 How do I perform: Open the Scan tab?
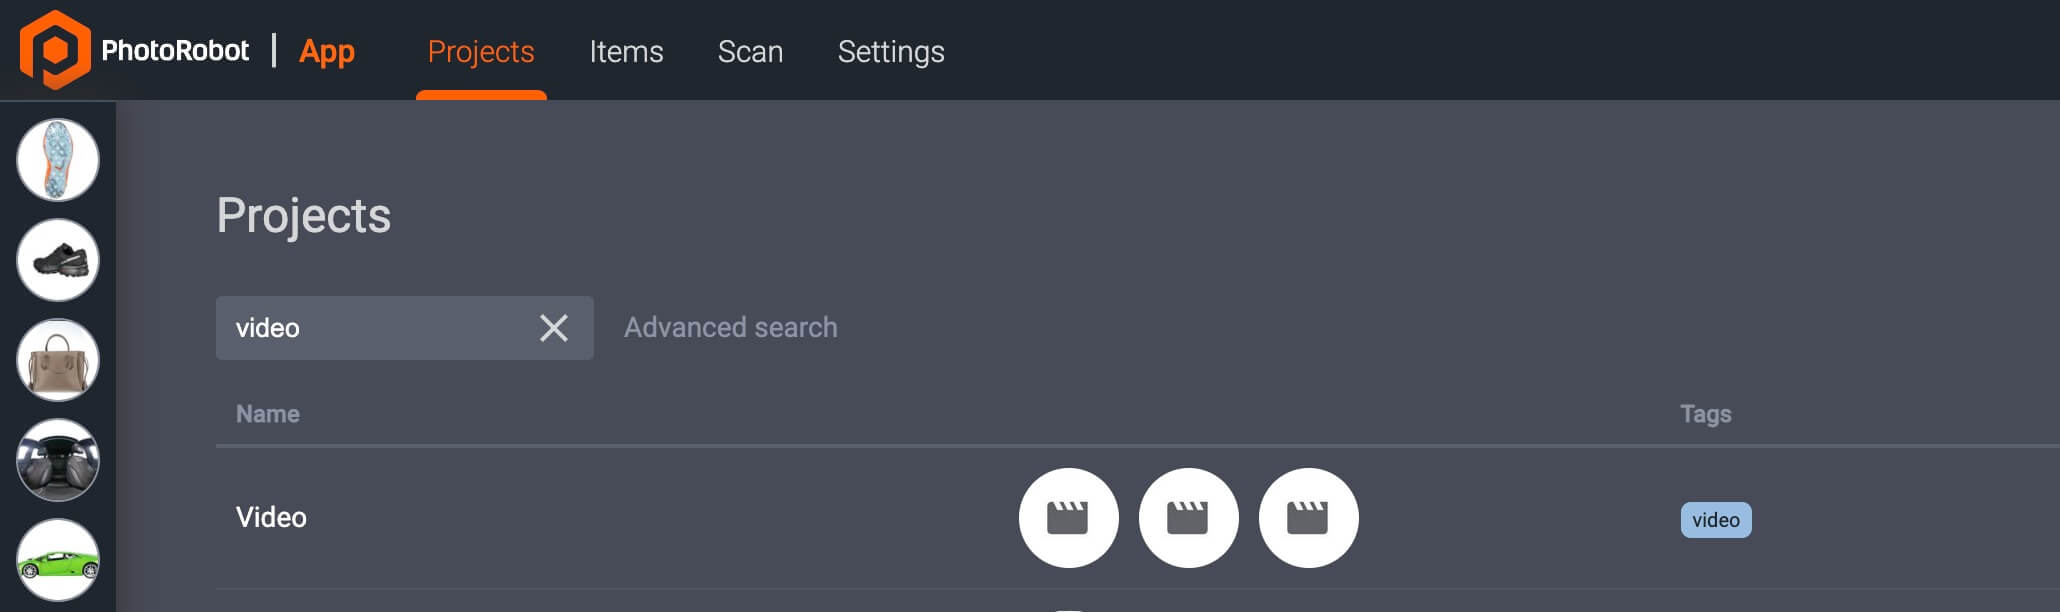pos(751,51)
